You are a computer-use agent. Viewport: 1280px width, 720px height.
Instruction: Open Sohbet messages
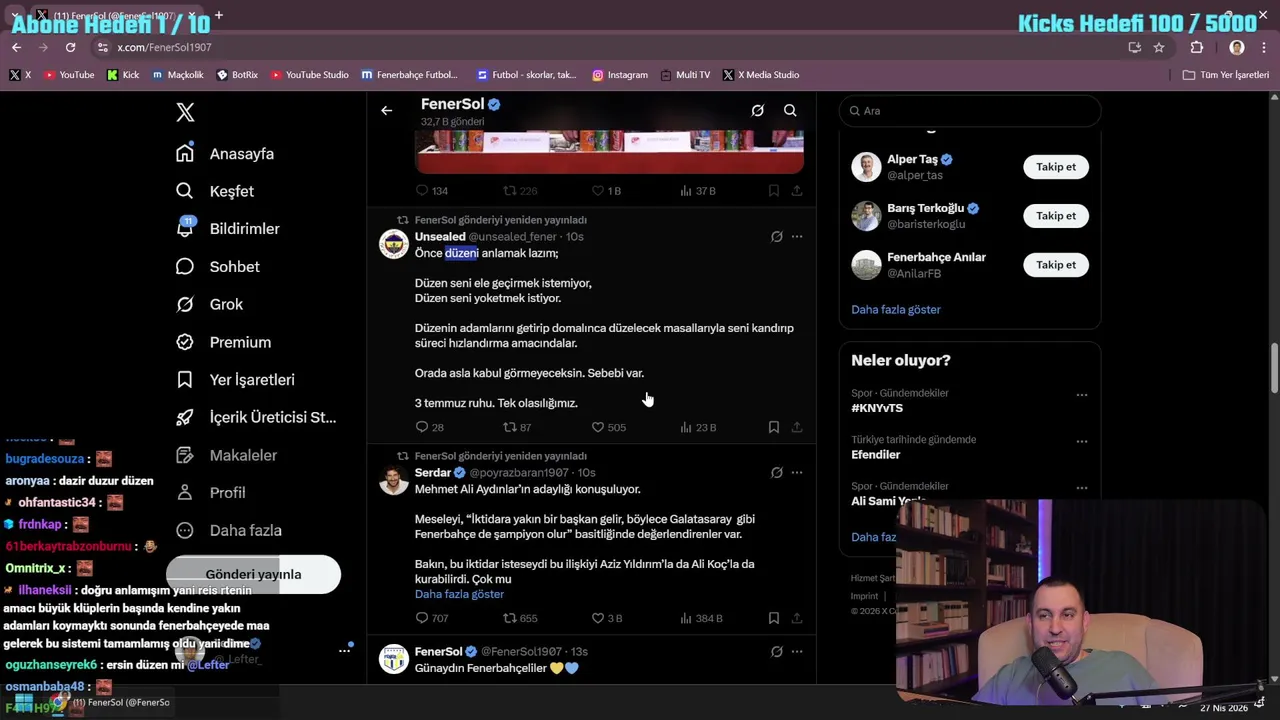pos(218,266)
